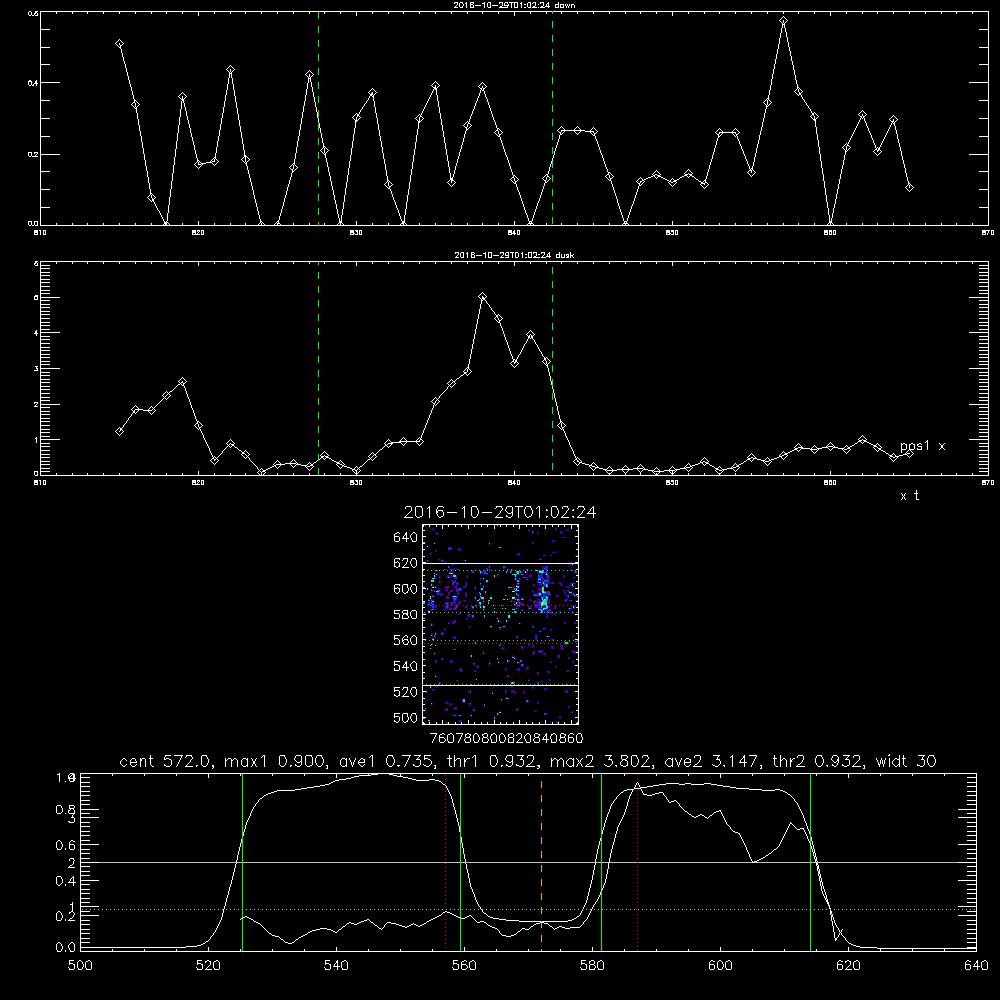
Task: Click the 'thr1 0.932' value
Action: 492,761
